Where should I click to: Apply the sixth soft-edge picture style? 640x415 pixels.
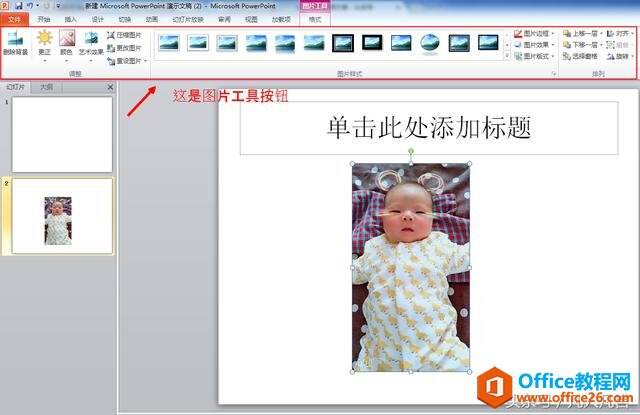click(x=314, y=43)
